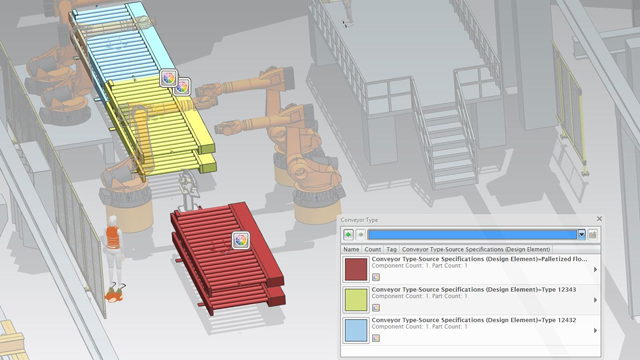This screenshot has height=360, width=640.
Task: Click the color wheel badge on the yellow conveyor
Action: pos(182,87)
